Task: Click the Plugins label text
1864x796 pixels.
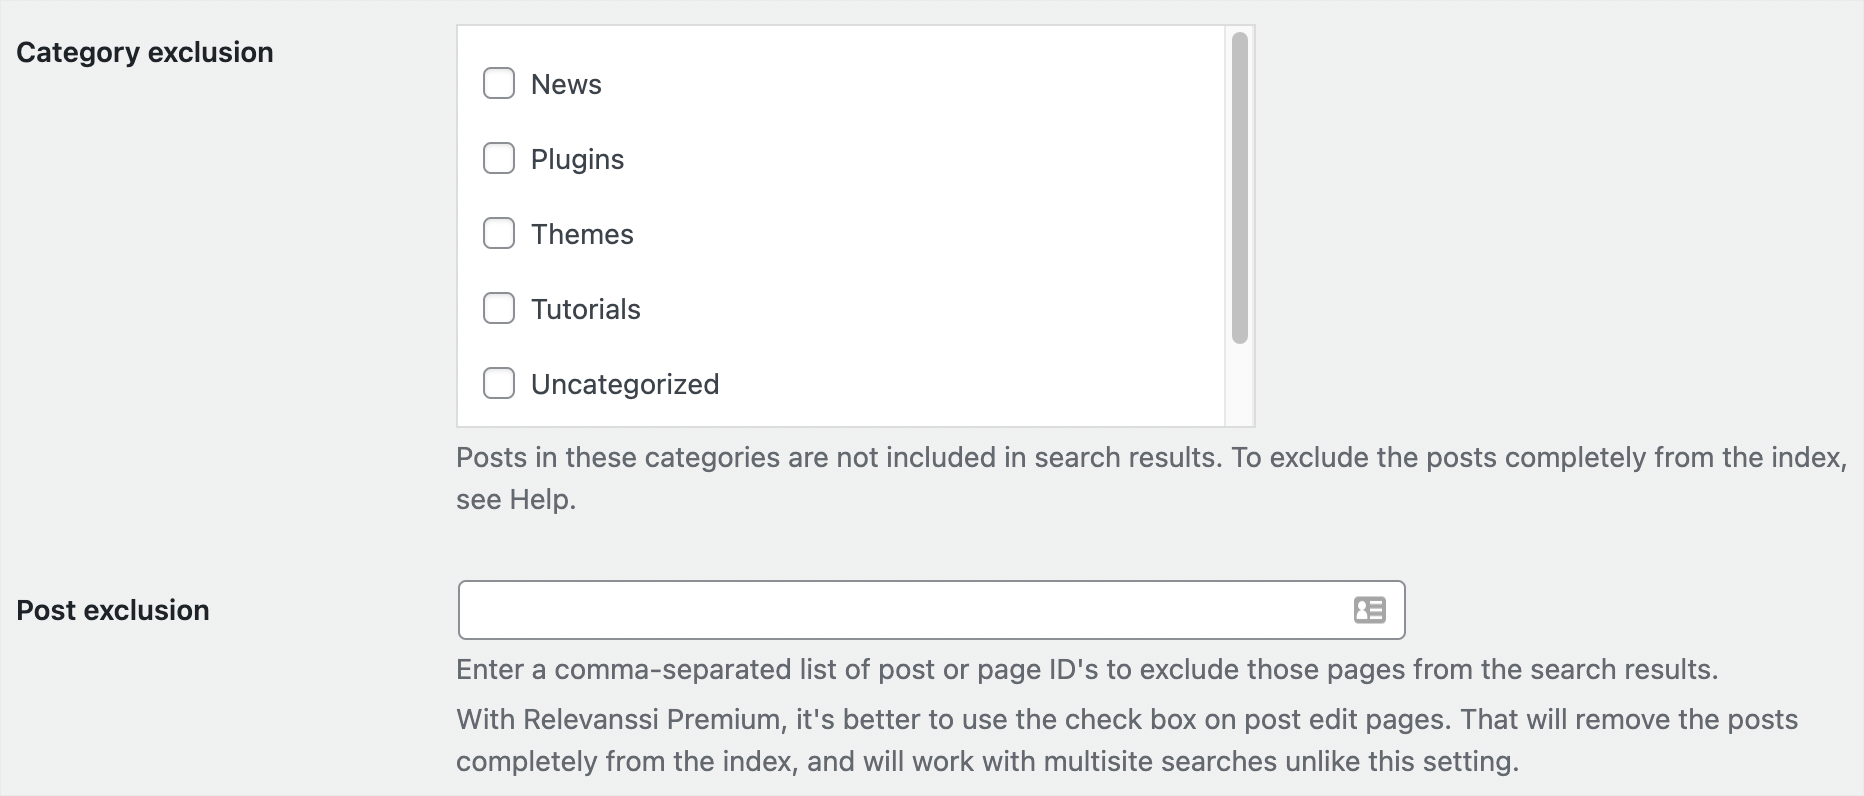Action: (578, 158)
